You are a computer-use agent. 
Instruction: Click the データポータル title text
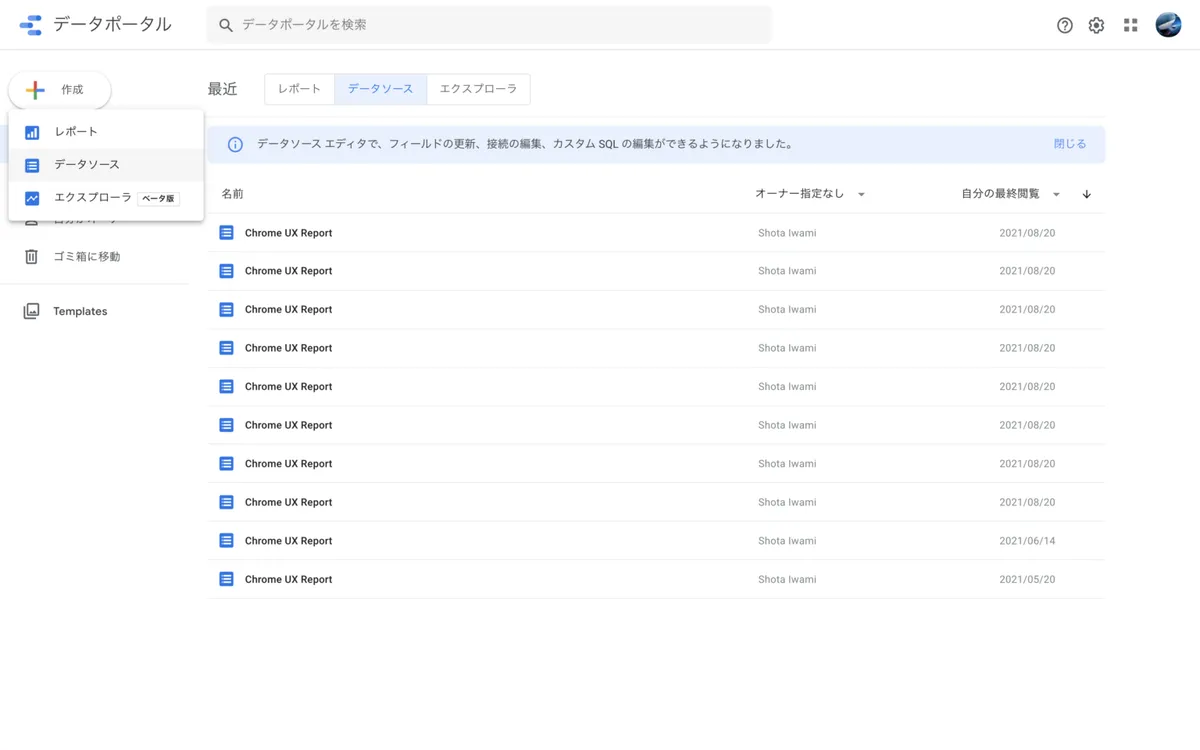click(112, 25)
